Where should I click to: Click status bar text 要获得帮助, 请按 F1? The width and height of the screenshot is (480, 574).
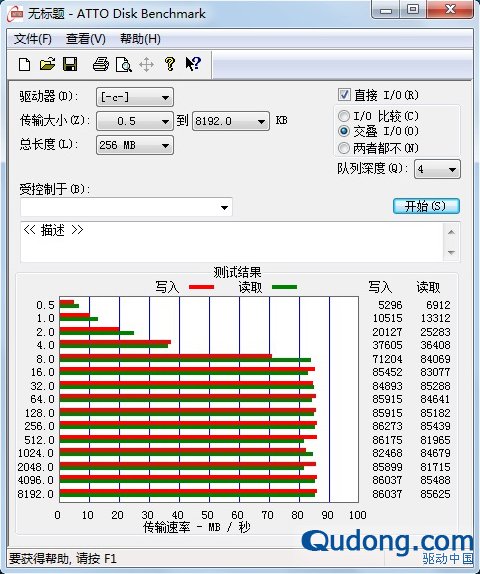62,559
